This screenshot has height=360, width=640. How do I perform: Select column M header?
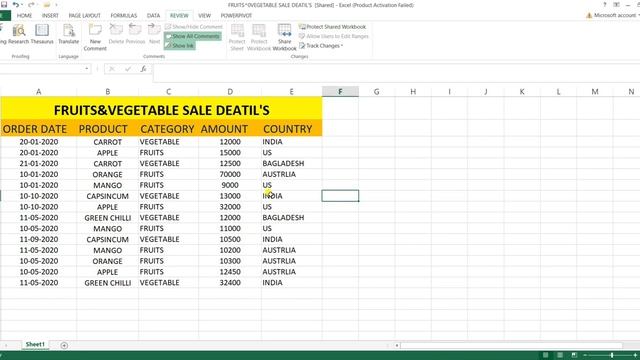tap(595, 91)
